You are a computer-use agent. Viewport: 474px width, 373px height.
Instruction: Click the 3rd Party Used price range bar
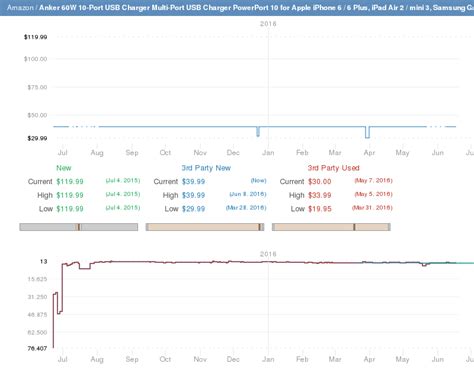tap(331, 227)
